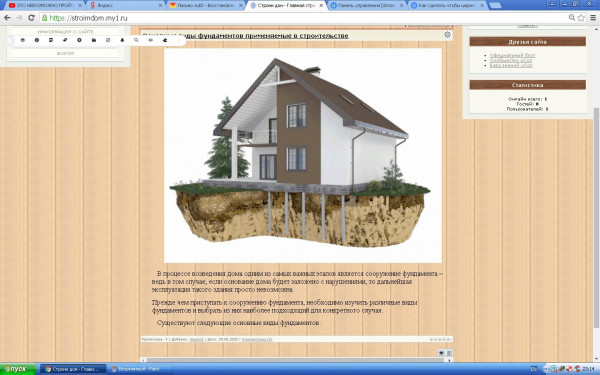Click the house foundation image
Screen dimensions: 600x375
pos(303,155)
